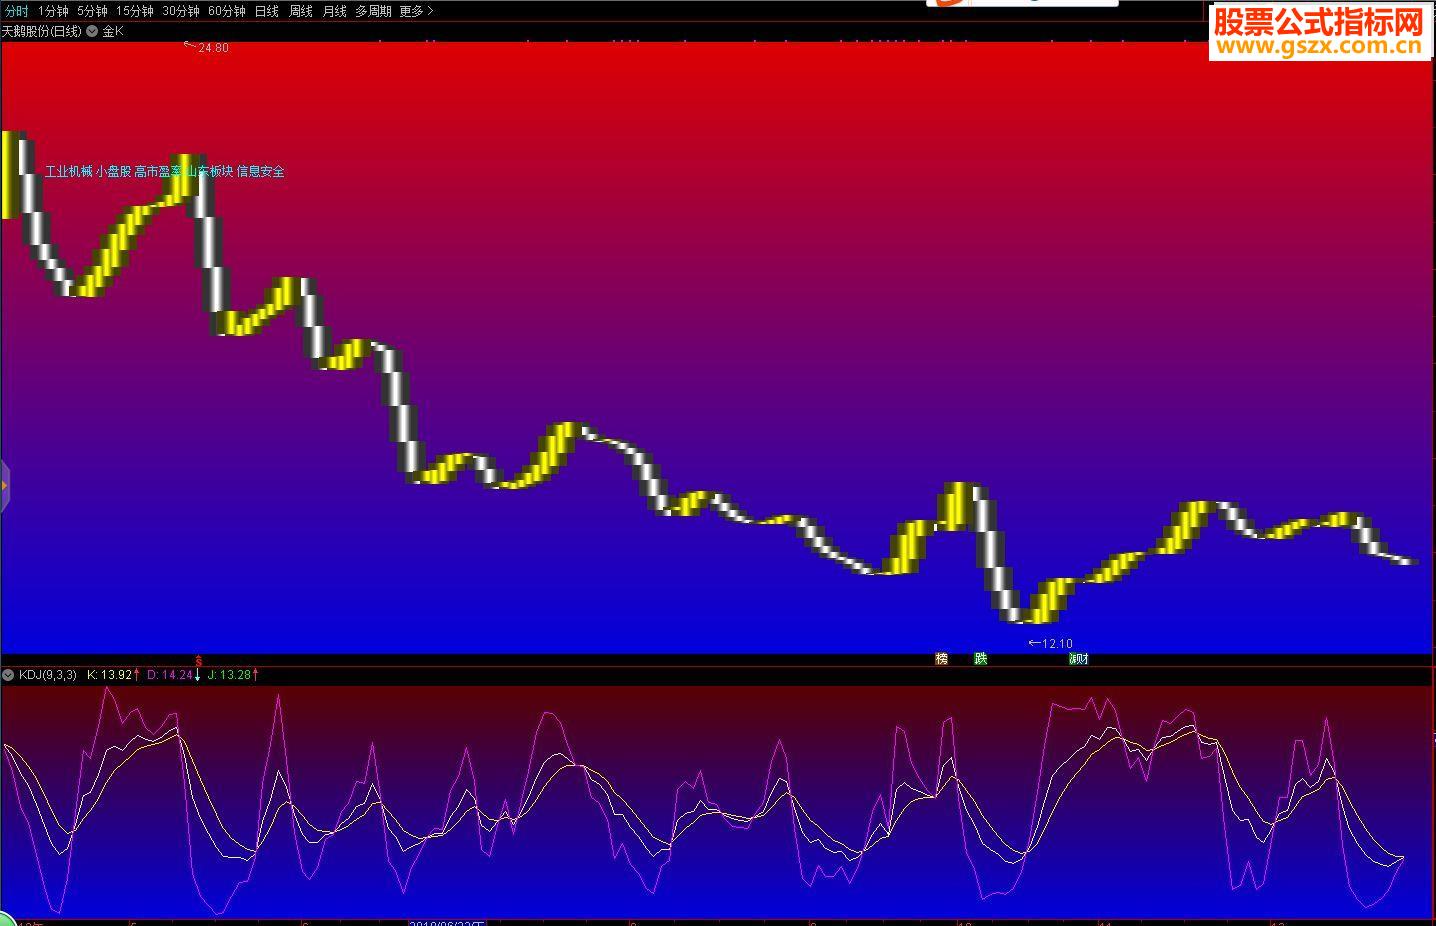This screenshot has width=1436, height=926.
Task: Switch to 周线 weekly chart
Action: pyautogui.click(x=301, y=11)
